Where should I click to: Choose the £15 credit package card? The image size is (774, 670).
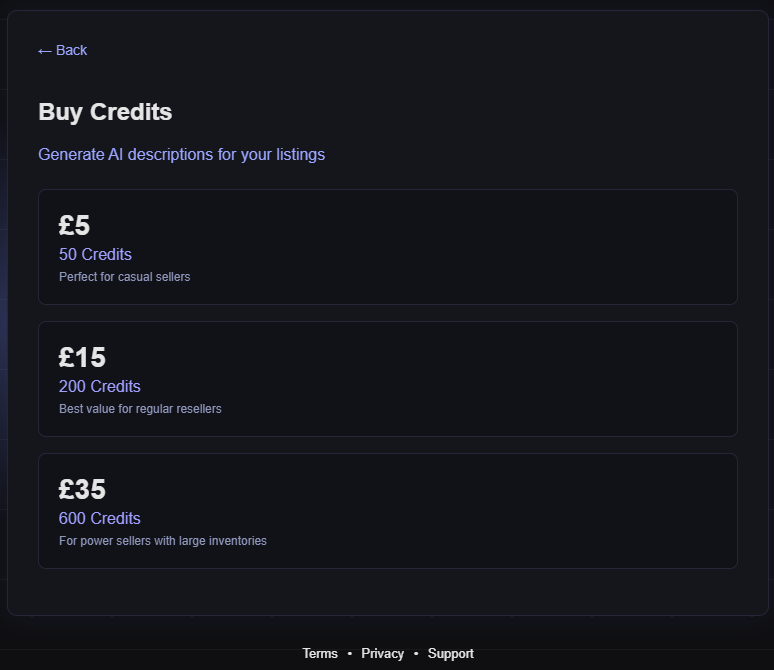click(388, 379)
